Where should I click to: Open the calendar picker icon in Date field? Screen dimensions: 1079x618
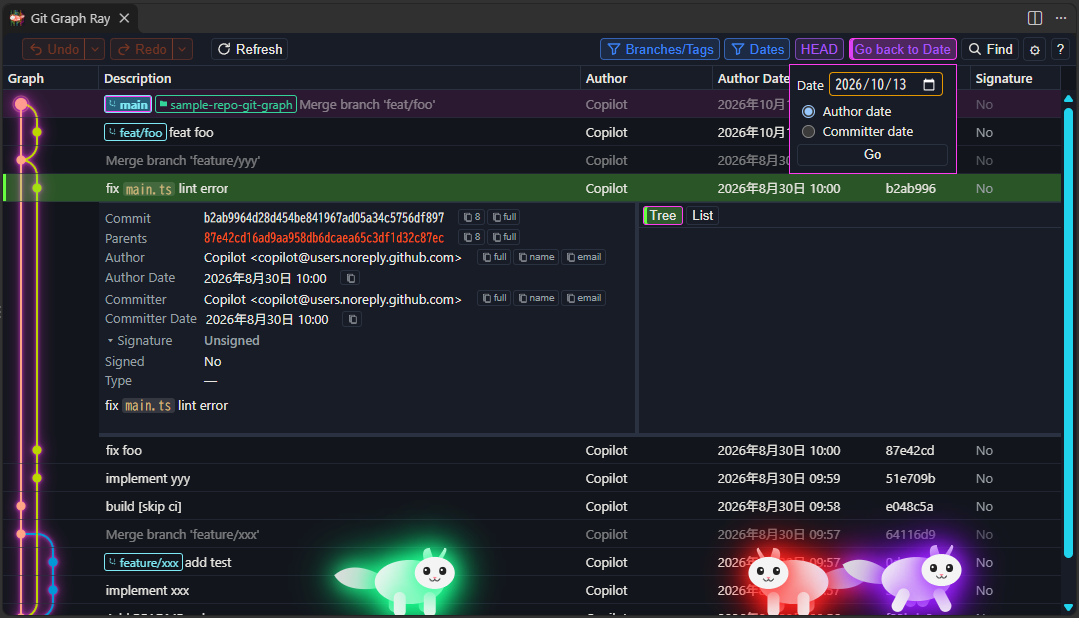pos(929,85)
